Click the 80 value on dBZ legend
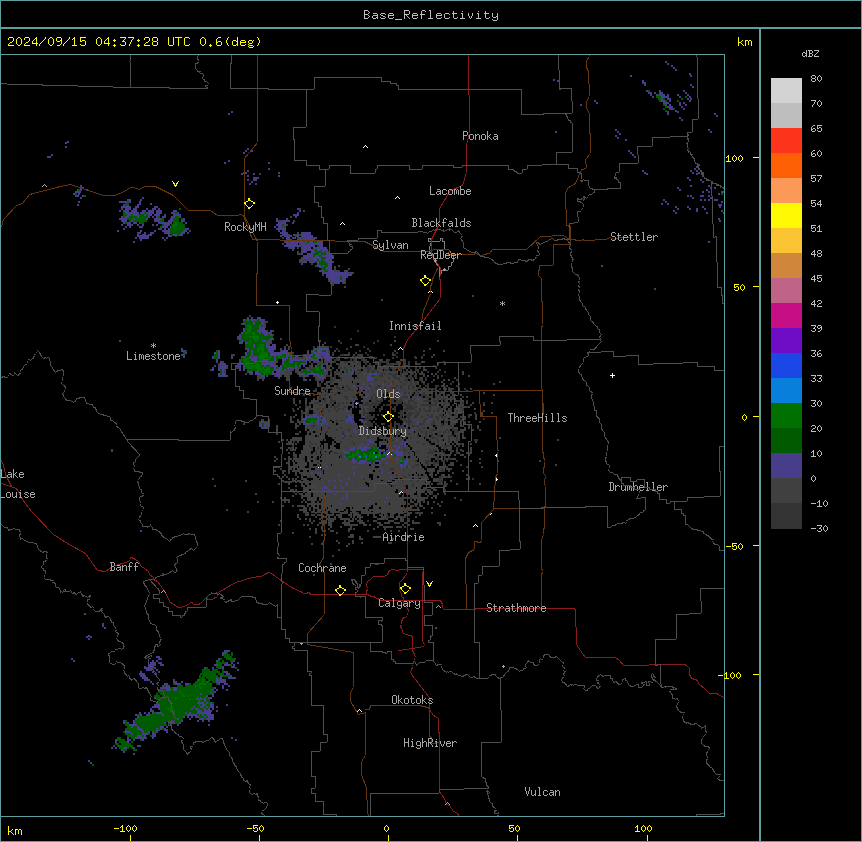This screenshot has width=862, height=842. (816, 79)
